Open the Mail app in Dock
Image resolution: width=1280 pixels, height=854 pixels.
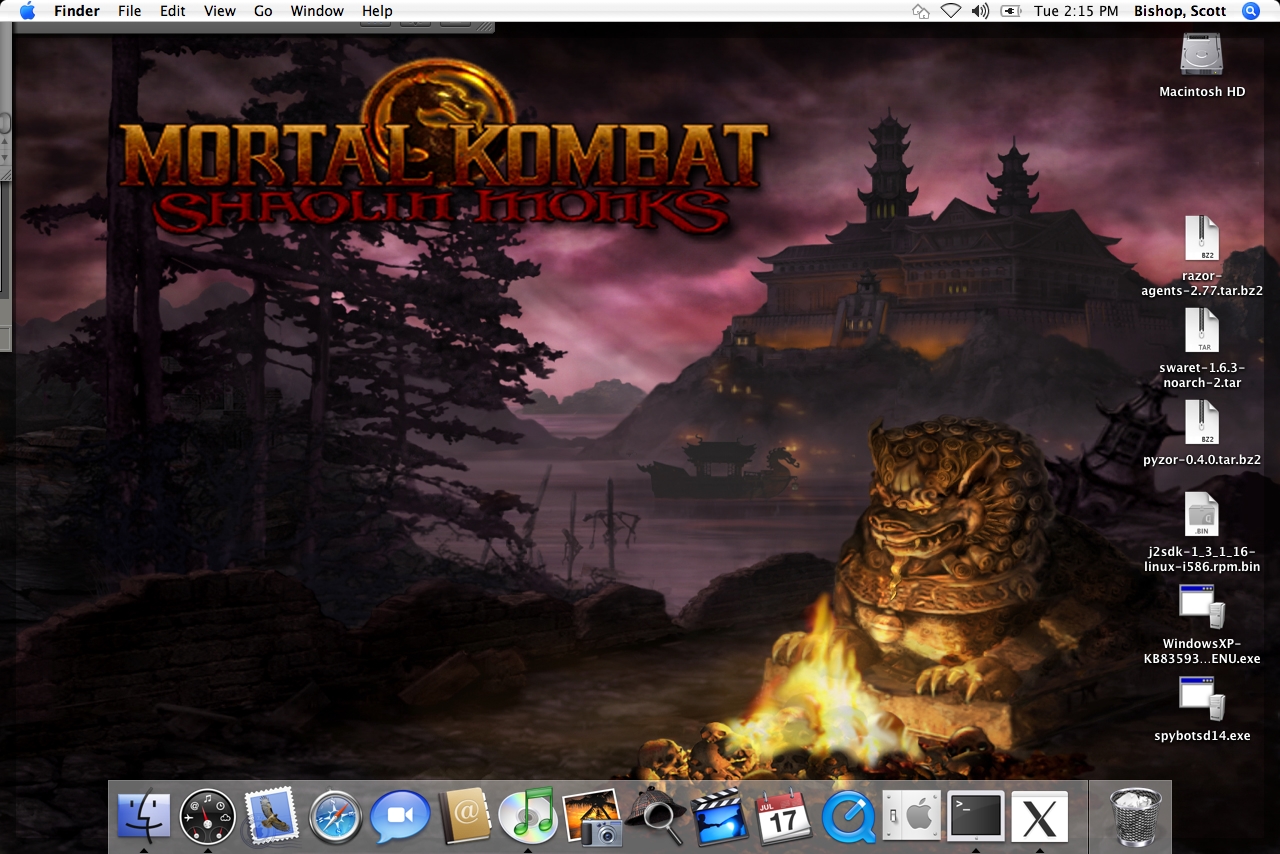click(x=271, y=816)
